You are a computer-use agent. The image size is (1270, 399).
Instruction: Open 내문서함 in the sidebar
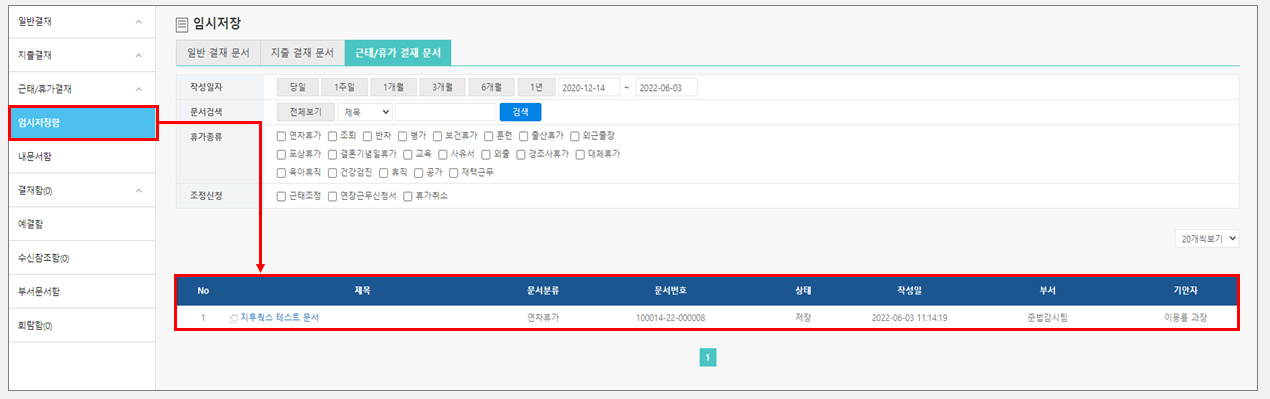[82, 156]
